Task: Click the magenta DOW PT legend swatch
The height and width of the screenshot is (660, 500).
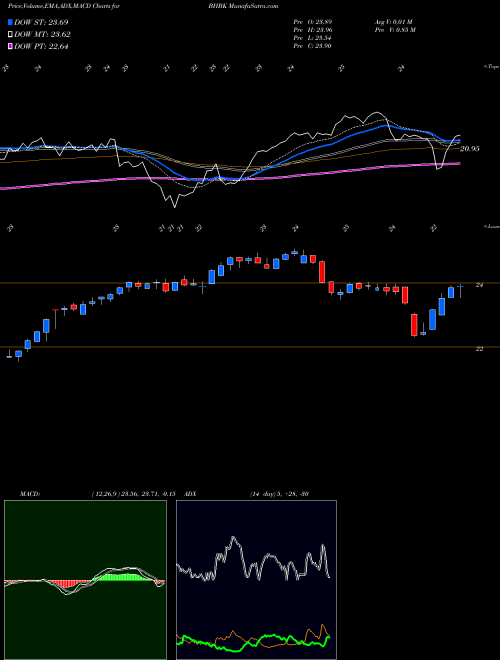Action: (x=10, y=46)
